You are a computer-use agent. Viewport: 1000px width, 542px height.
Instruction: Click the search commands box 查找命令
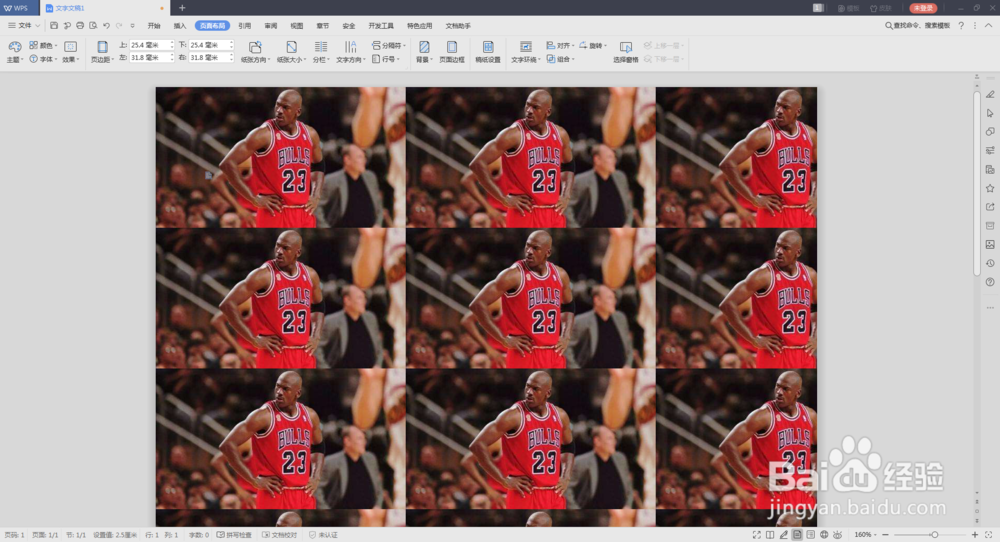(917, 26)
